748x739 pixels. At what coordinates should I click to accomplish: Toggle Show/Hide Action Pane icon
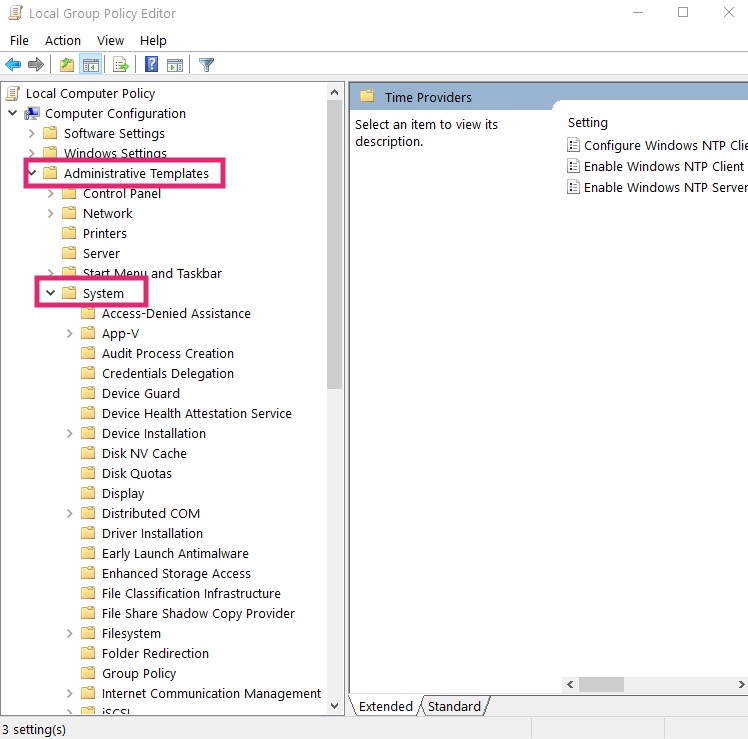(x=175, y=65)
